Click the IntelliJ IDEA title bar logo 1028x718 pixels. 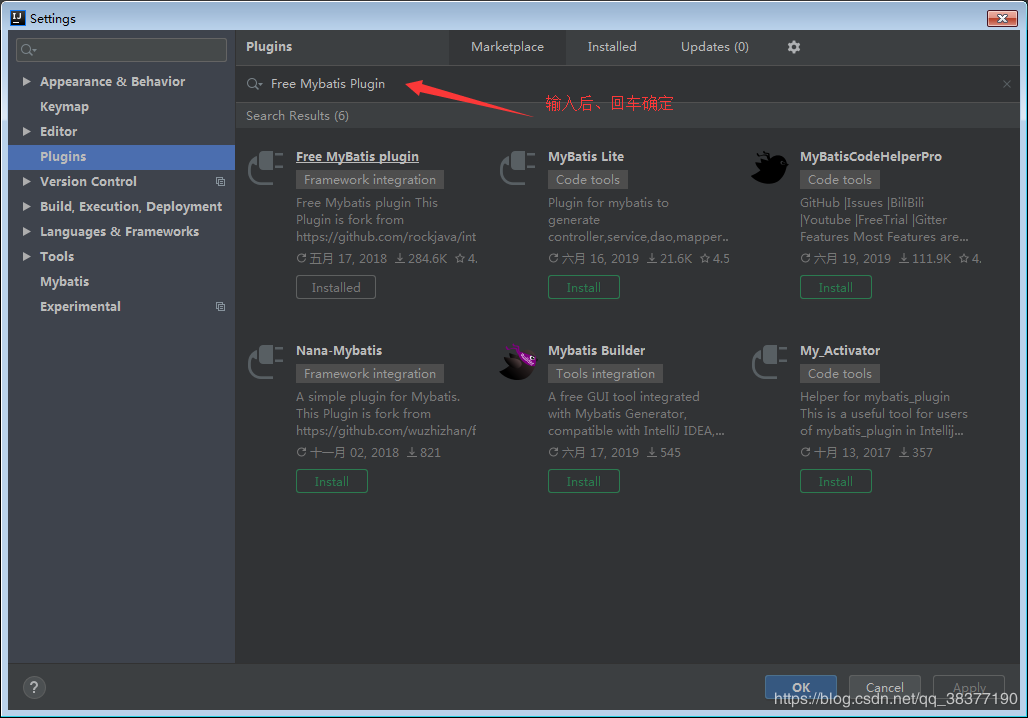(18, 18)
